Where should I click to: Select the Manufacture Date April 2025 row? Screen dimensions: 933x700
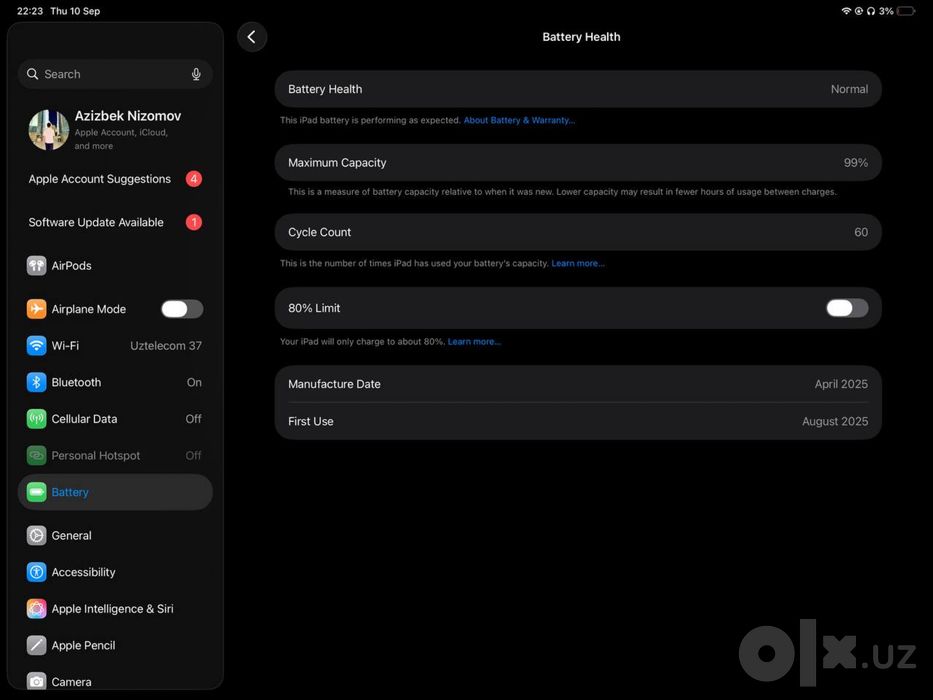coord(578,384)
